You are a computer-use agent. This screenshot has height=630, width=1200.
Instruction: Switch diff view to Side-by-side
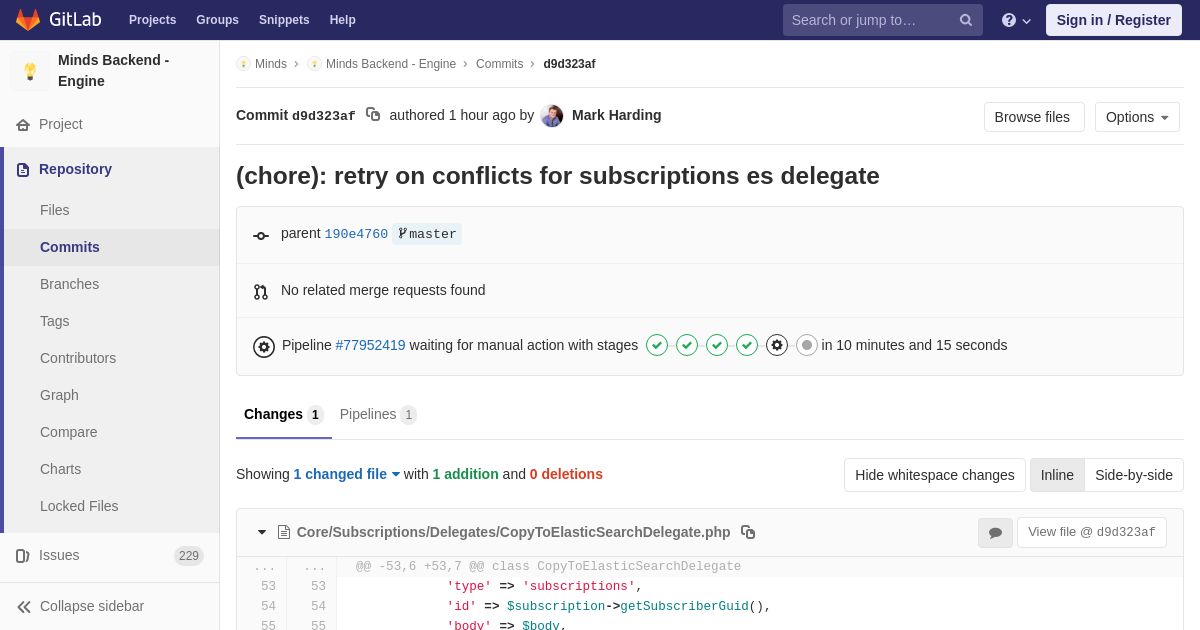pos(1133,475)
